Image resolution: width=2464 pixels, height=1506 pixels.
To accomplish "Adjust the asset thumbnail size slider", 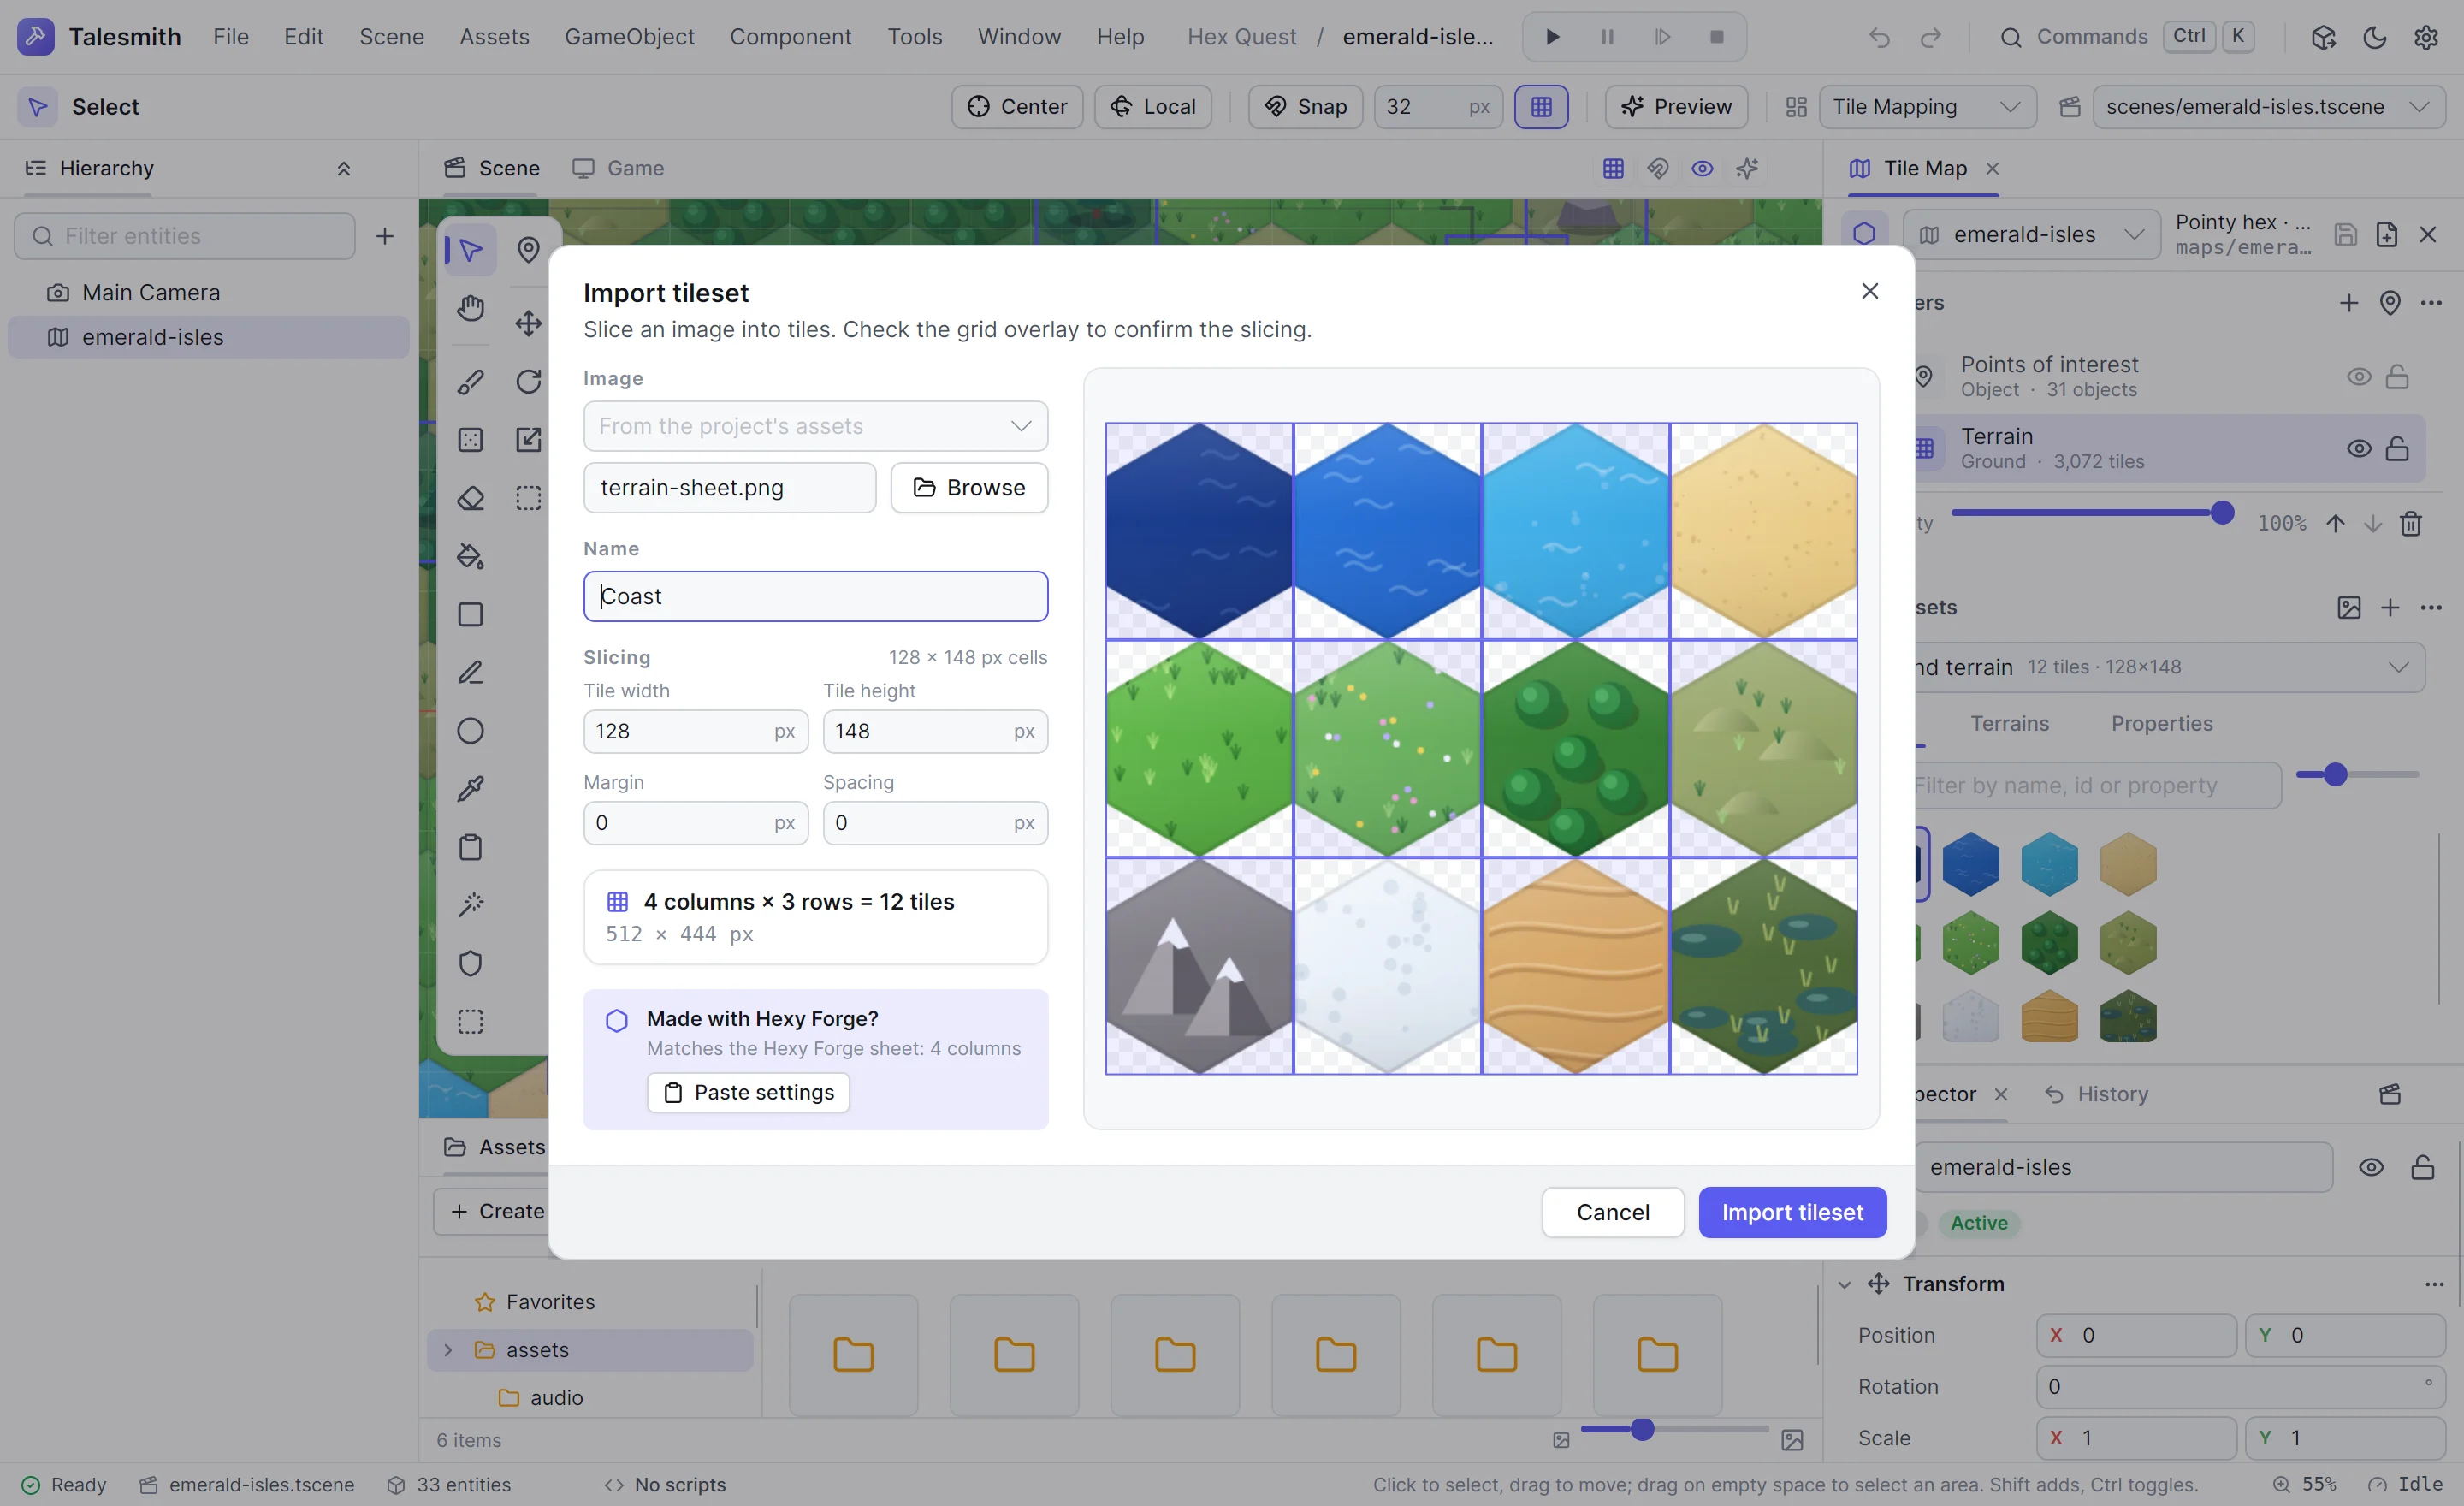I will point(1674,1429).
